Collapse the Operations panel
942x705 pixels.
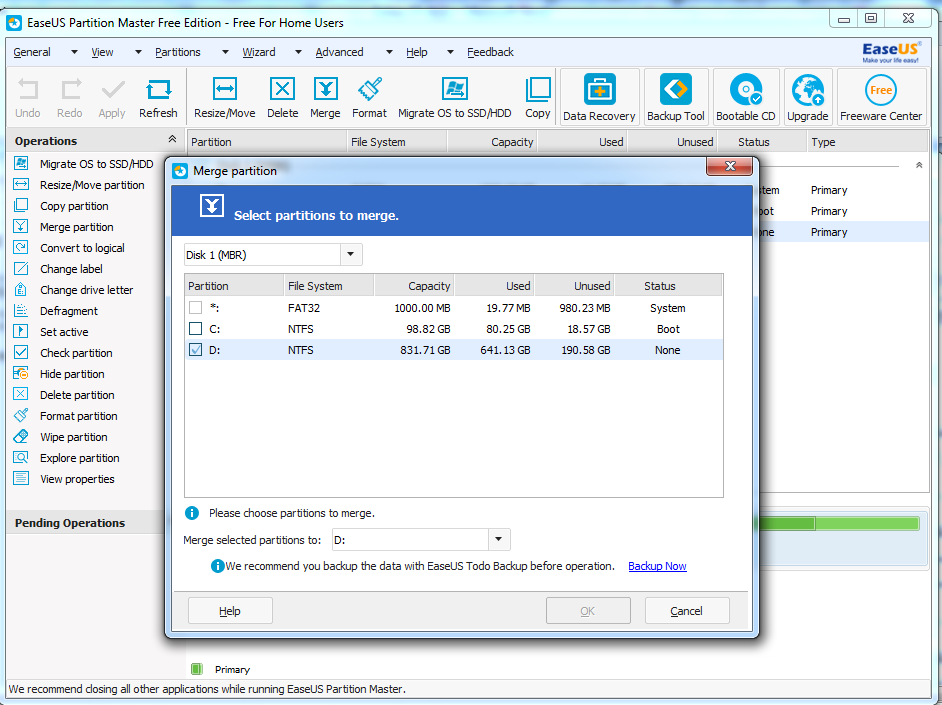point(172,139)
